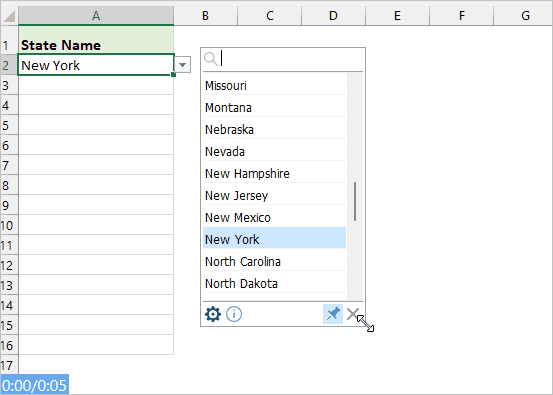Viewport: 553px width, 395px height.
Task: Select column E header
Action: click(397, 16)
